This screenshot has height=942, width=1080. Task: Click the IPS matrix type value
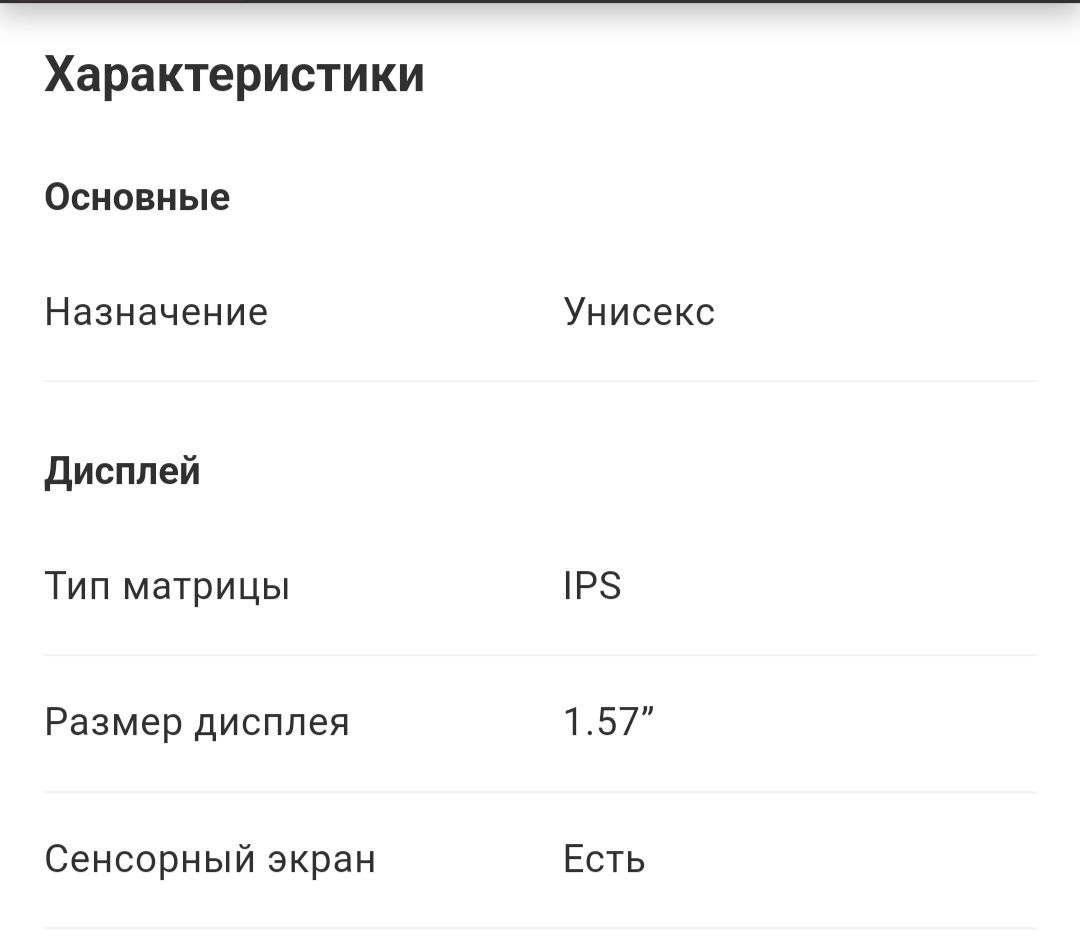click(592, 586)
